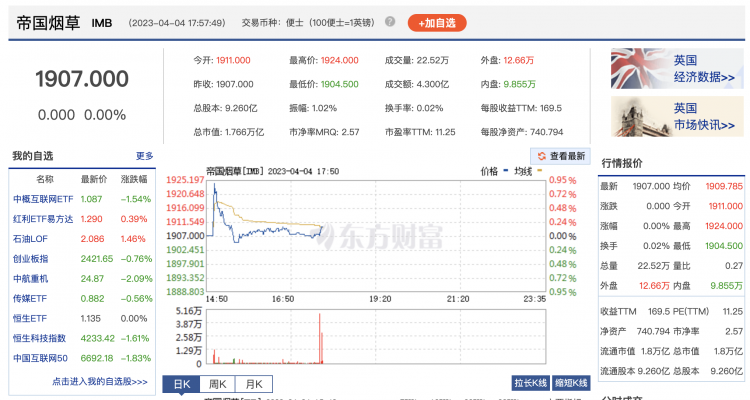Click the 均线 legend yellow marker
The image size is (750, 400).
[x=540, y=170]
